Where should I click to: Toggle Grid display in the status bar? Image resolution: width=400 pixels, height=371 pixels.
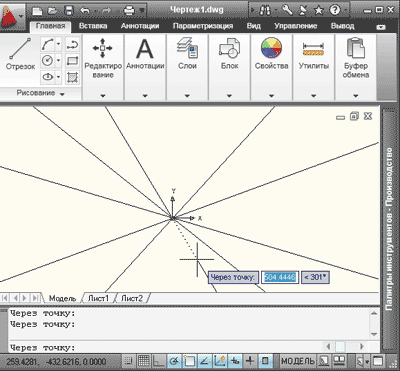tap(144, 361)
